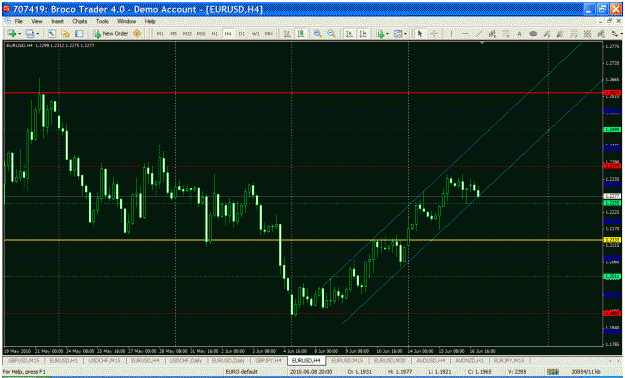This screenshot has width=625, height=378.
Task: Expand the Templates dropdown arrow
Action: 405,34
